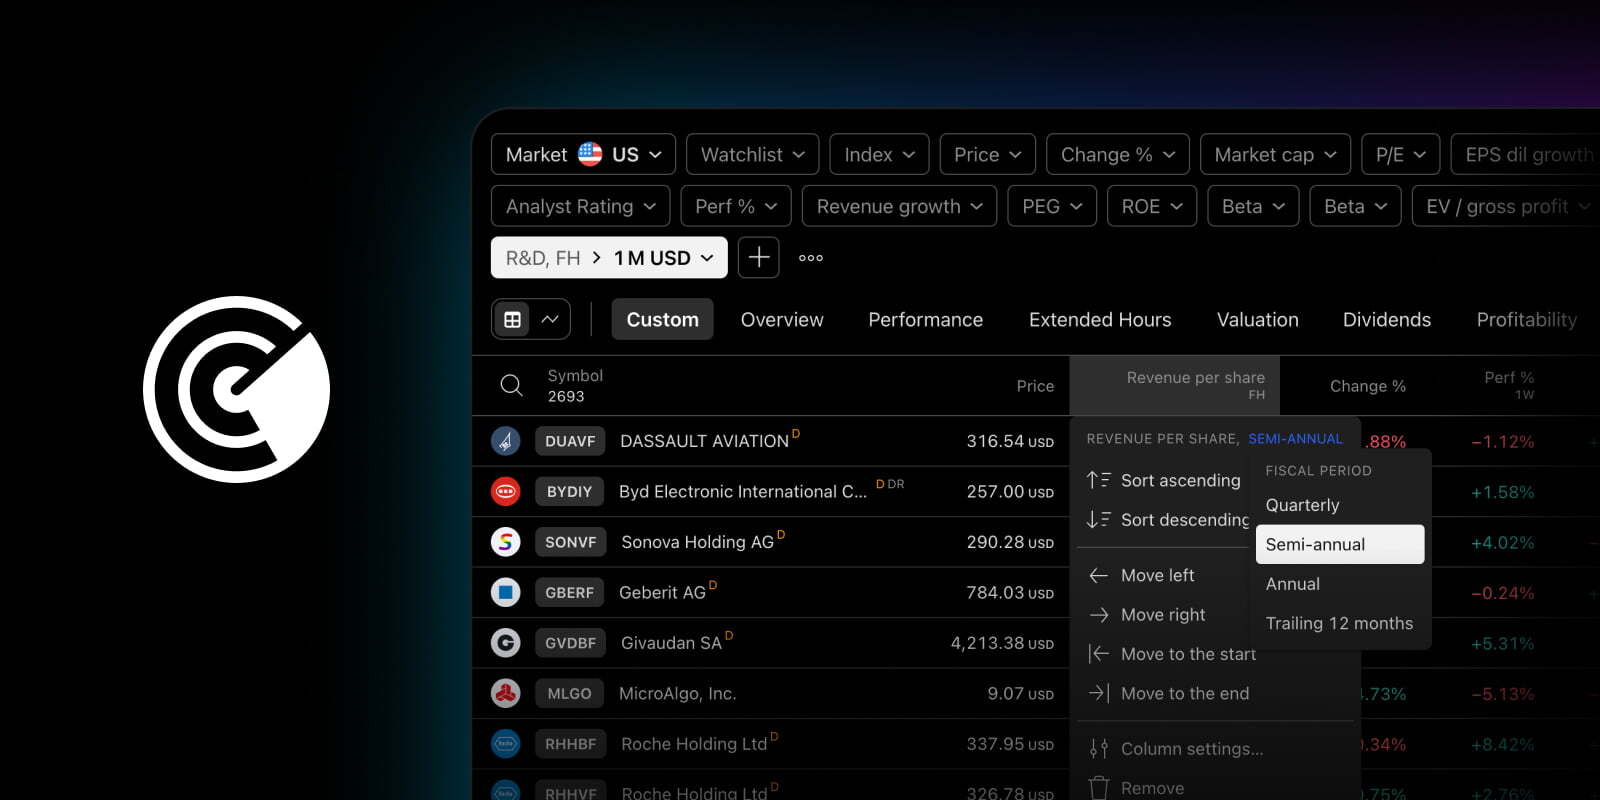
Task: Switch to the Overview tab
Action: [x=782, y=320]
